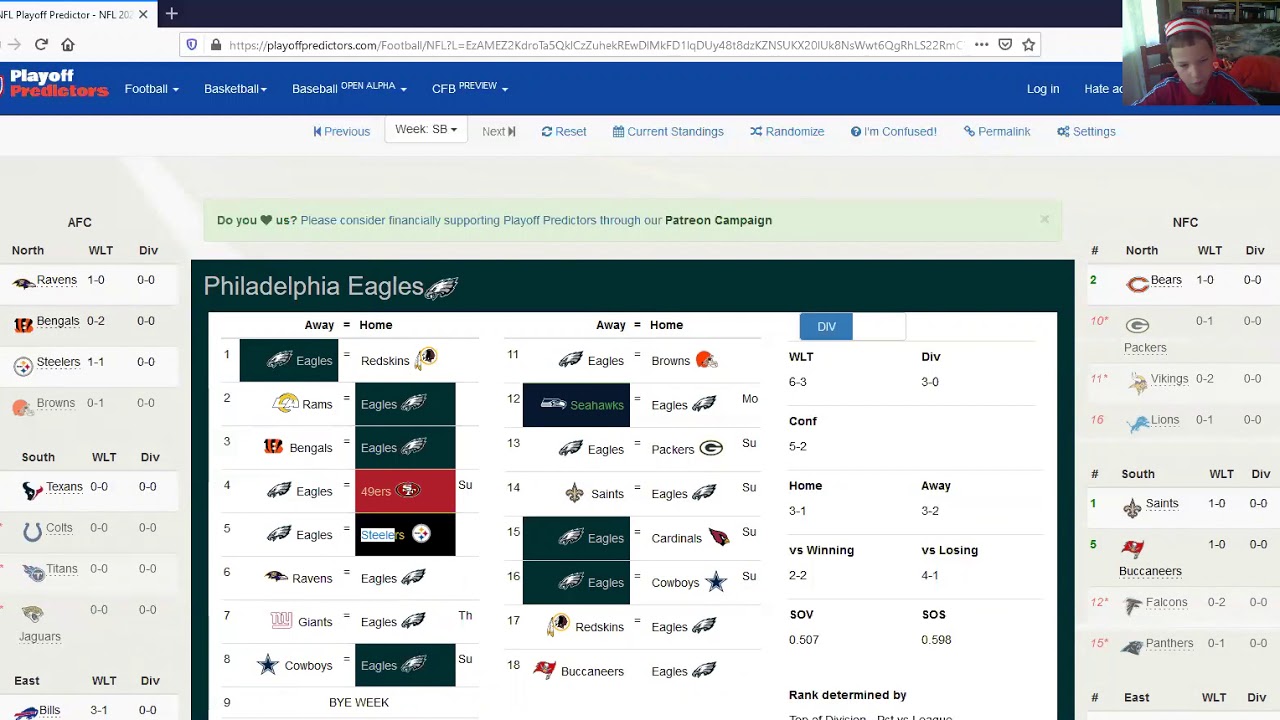Pick Saints in week 14 game
Viewport: 1280px width, 720px height.
pyautogui.click(x=576, y=493)
